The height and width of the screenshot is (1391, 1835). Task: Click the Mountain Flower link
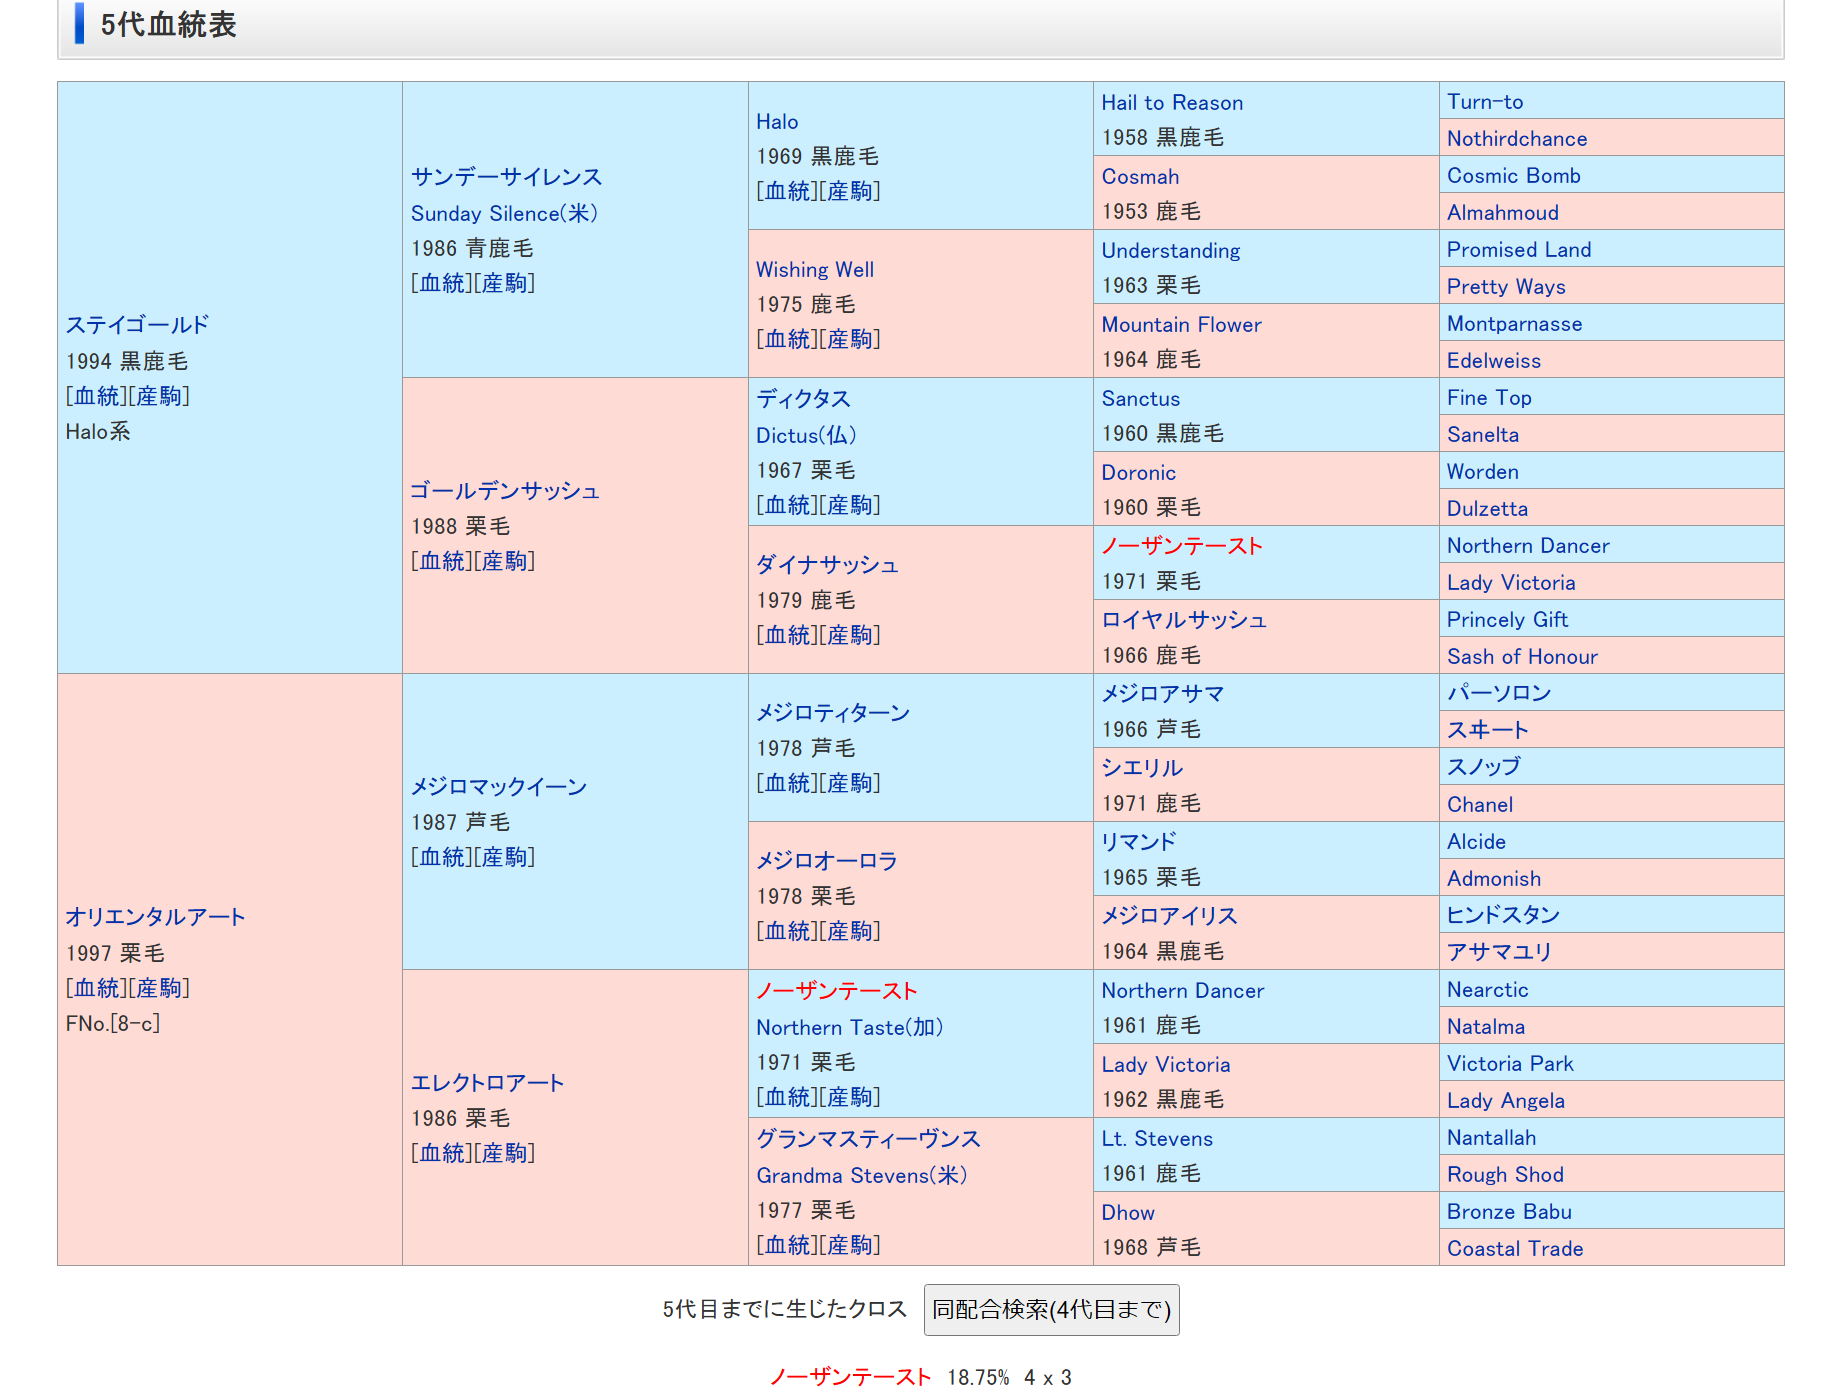point(1181,325)
